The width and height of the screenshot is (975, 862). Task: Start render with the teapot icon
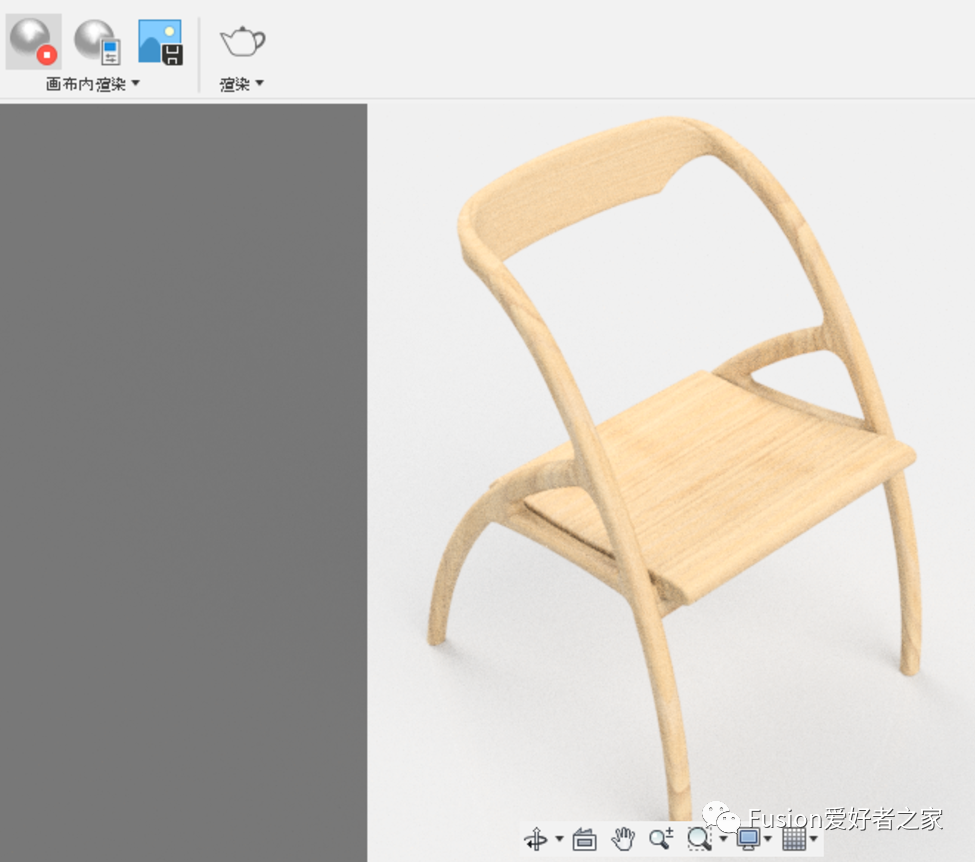(x=242, y=42)
